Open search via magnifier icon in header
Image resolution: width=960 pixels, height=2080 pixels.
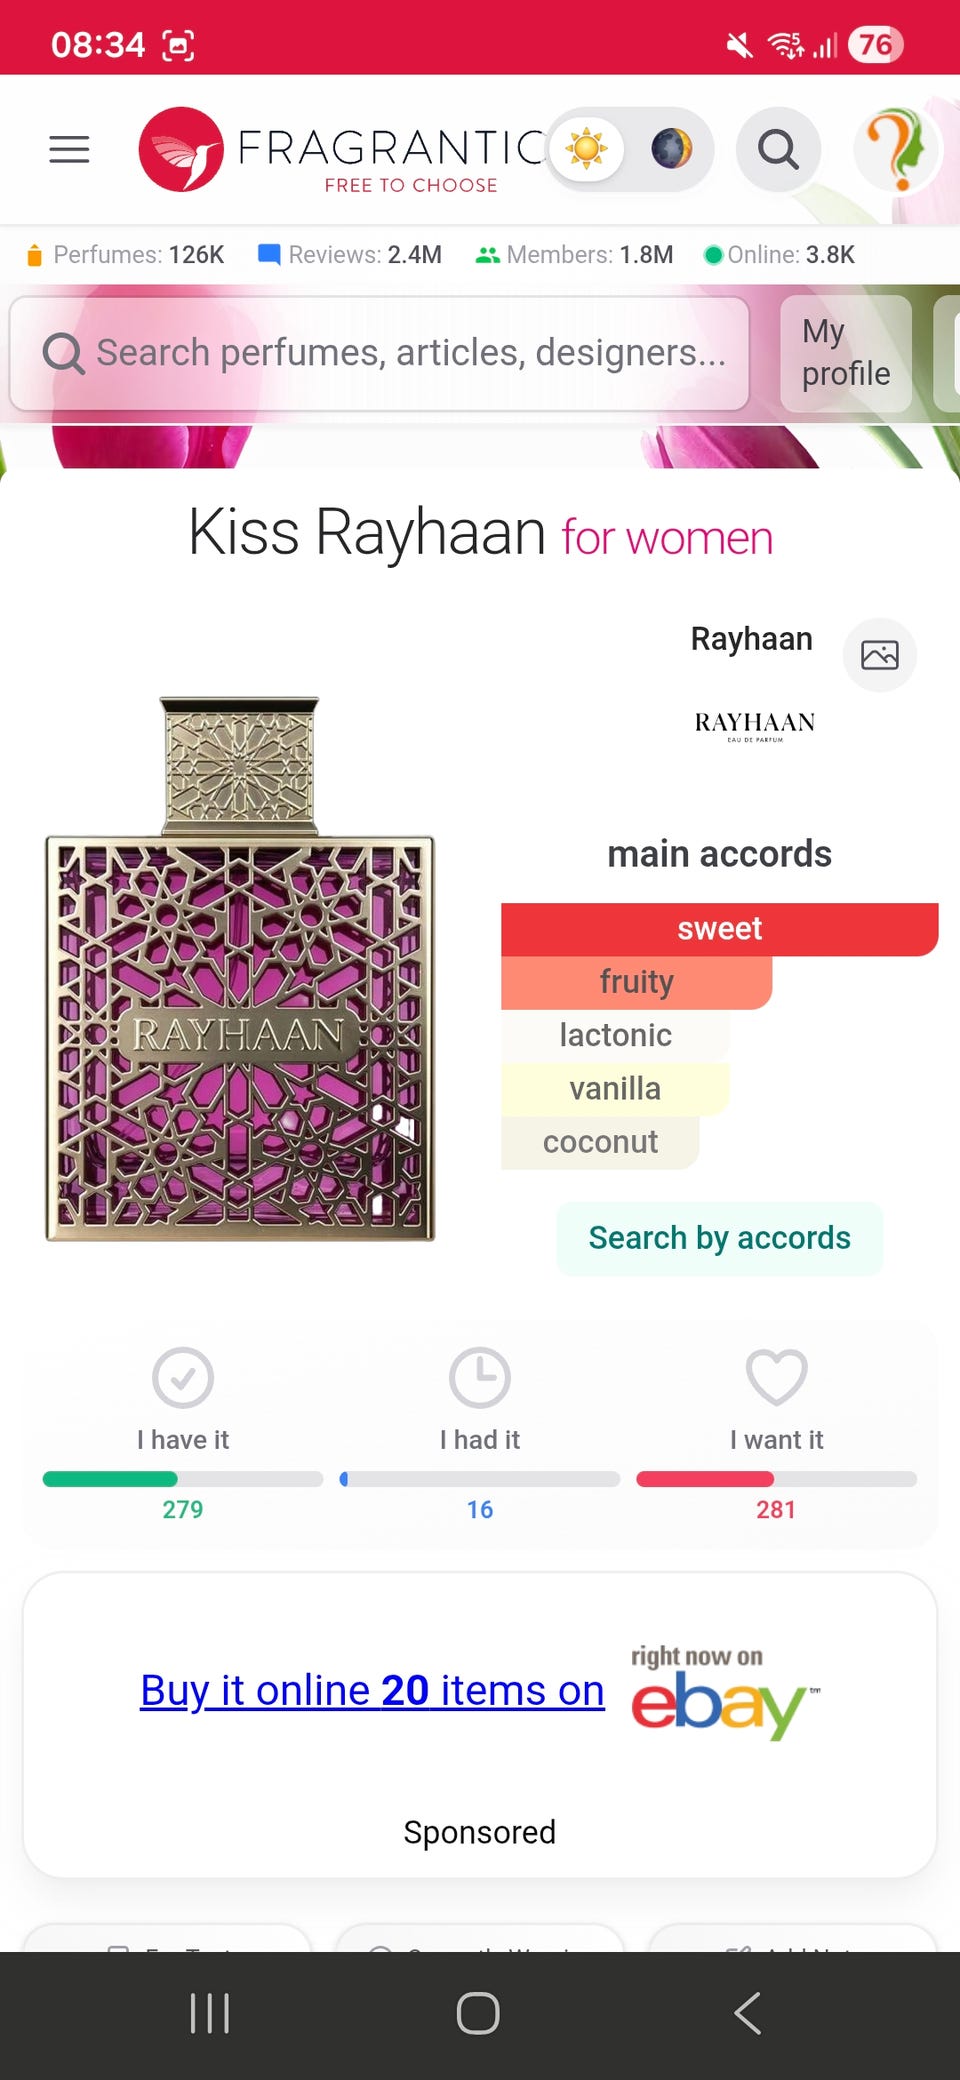[x=778, y=150]
